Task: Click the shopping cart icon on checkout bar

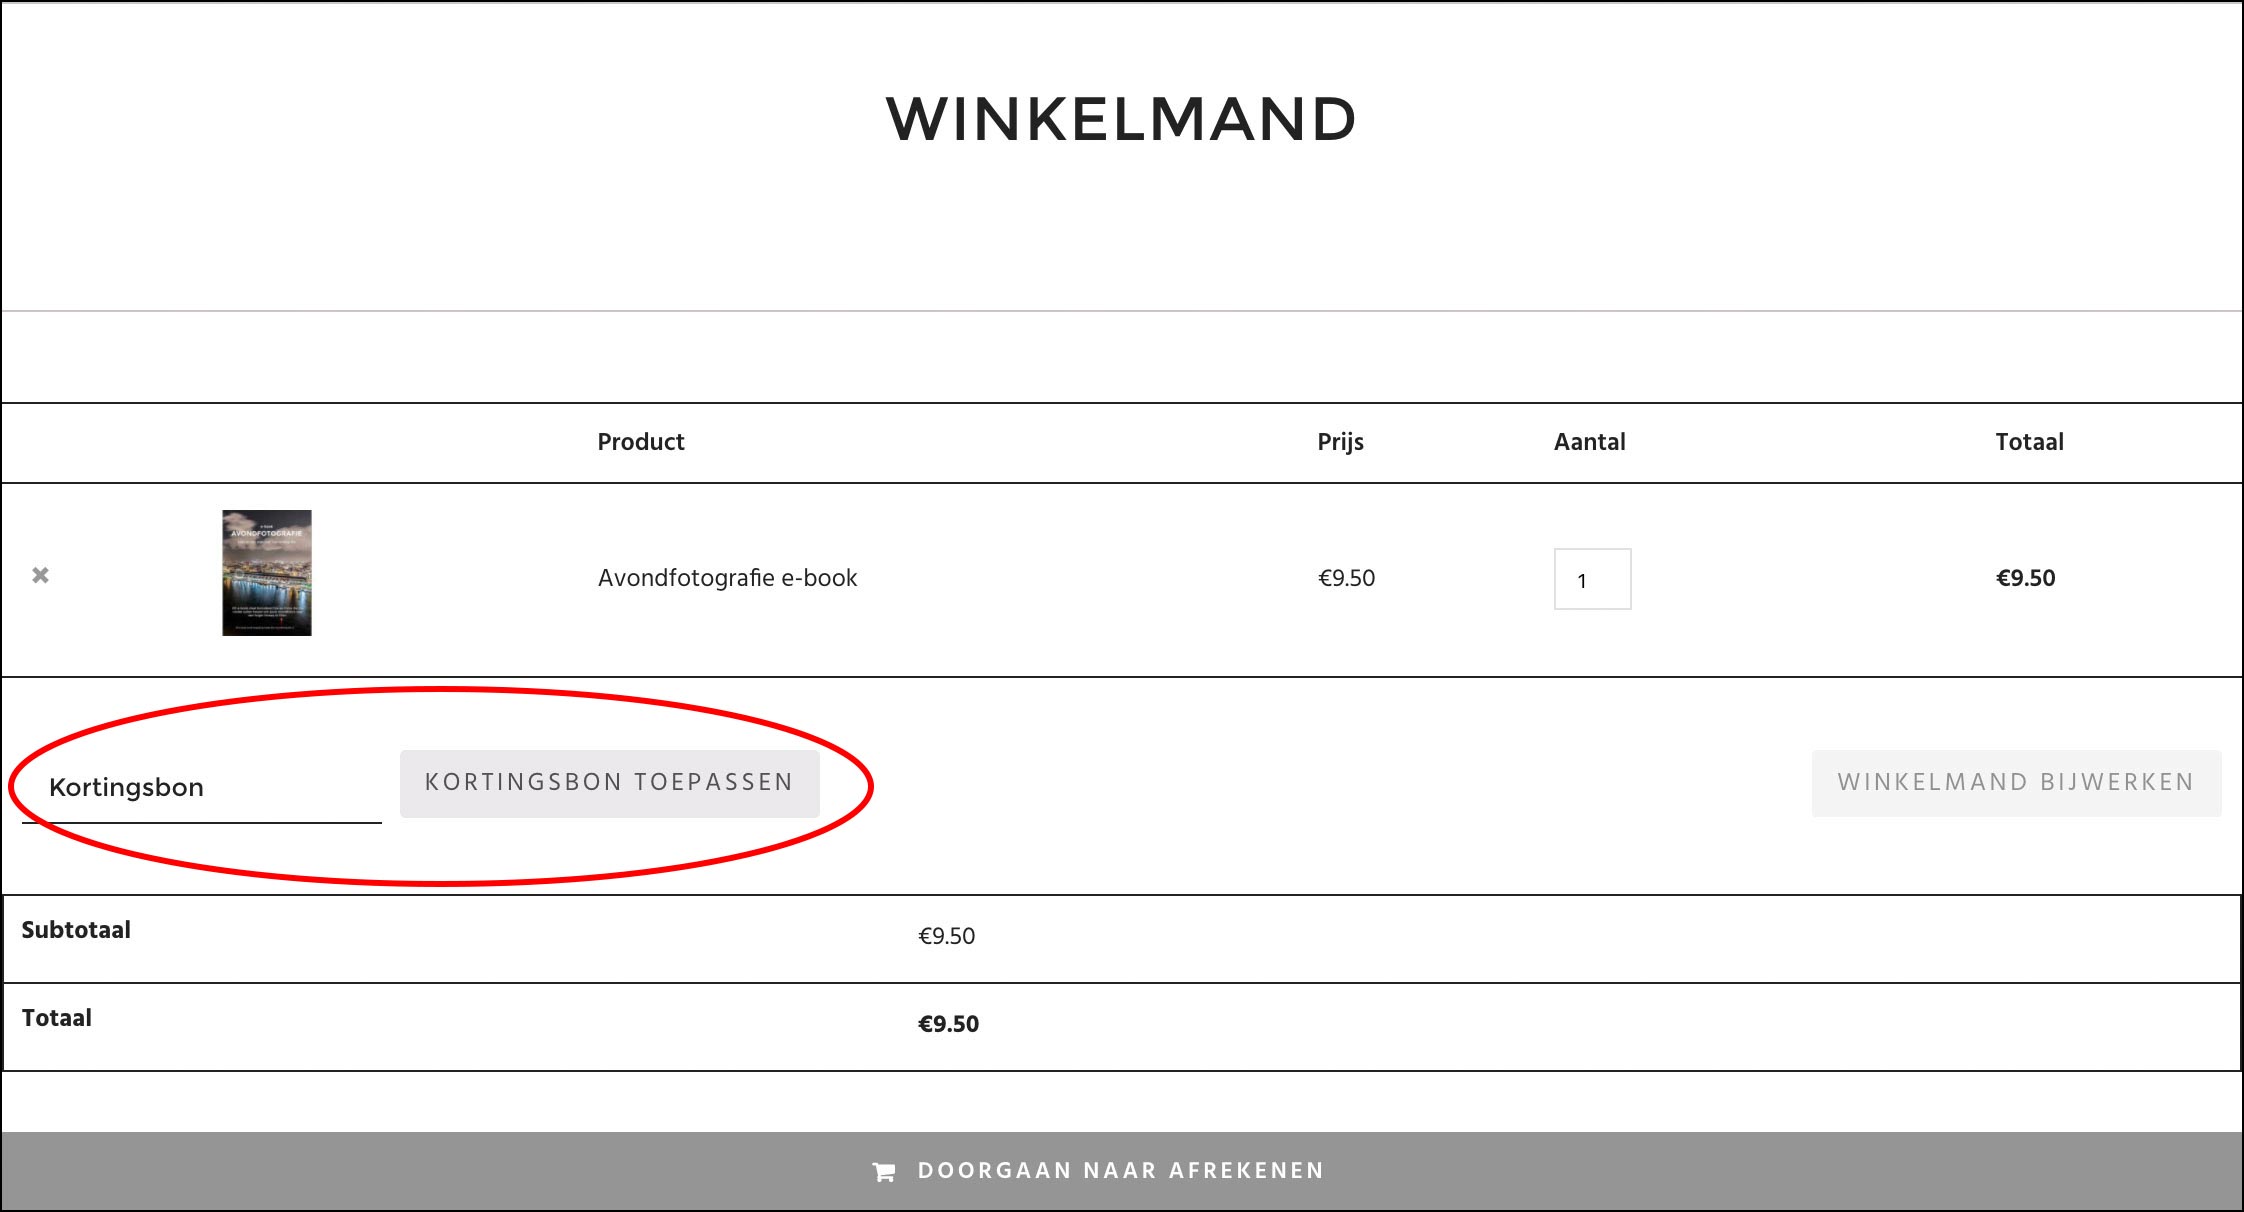Action: (884, 1172)
